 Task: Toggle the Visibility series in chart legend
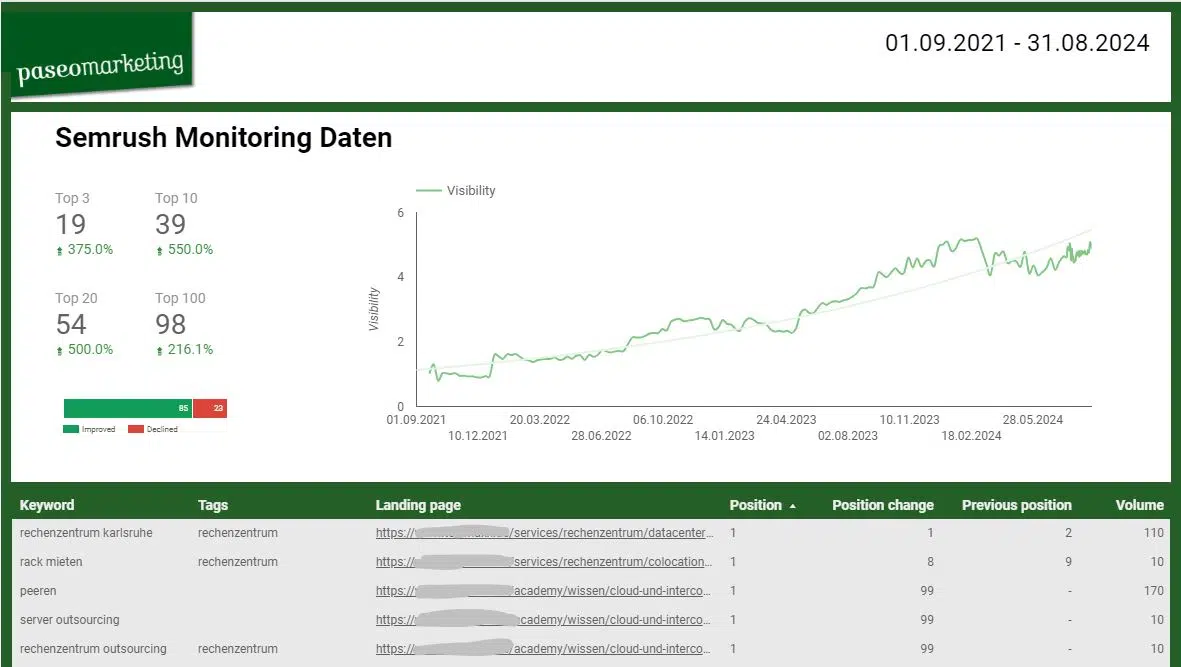(456, 190)
